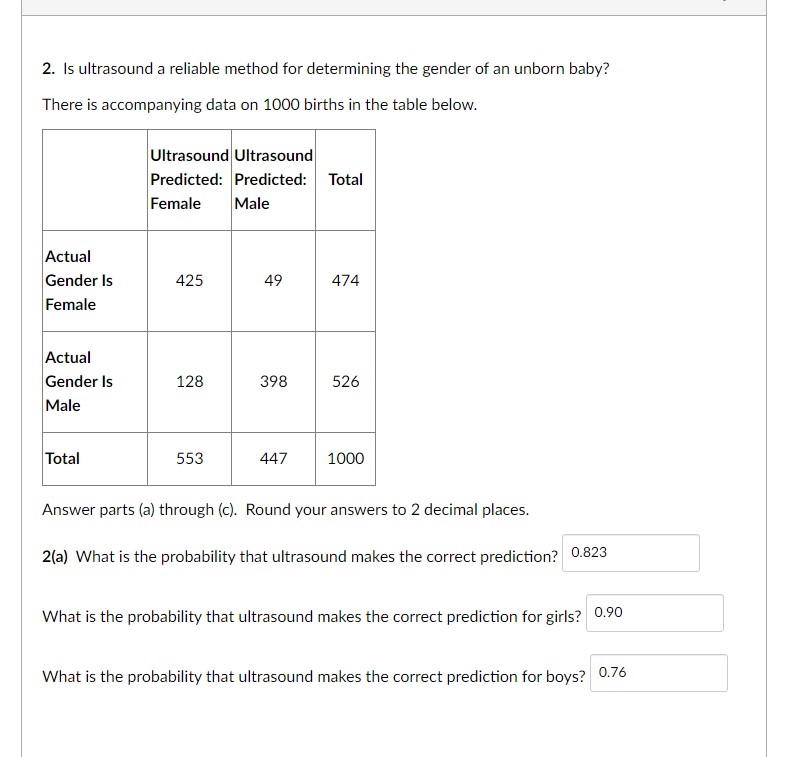Select the answer box showing 0.90
The width and height of the screenshot is (812, 757).
pos(655,612)
